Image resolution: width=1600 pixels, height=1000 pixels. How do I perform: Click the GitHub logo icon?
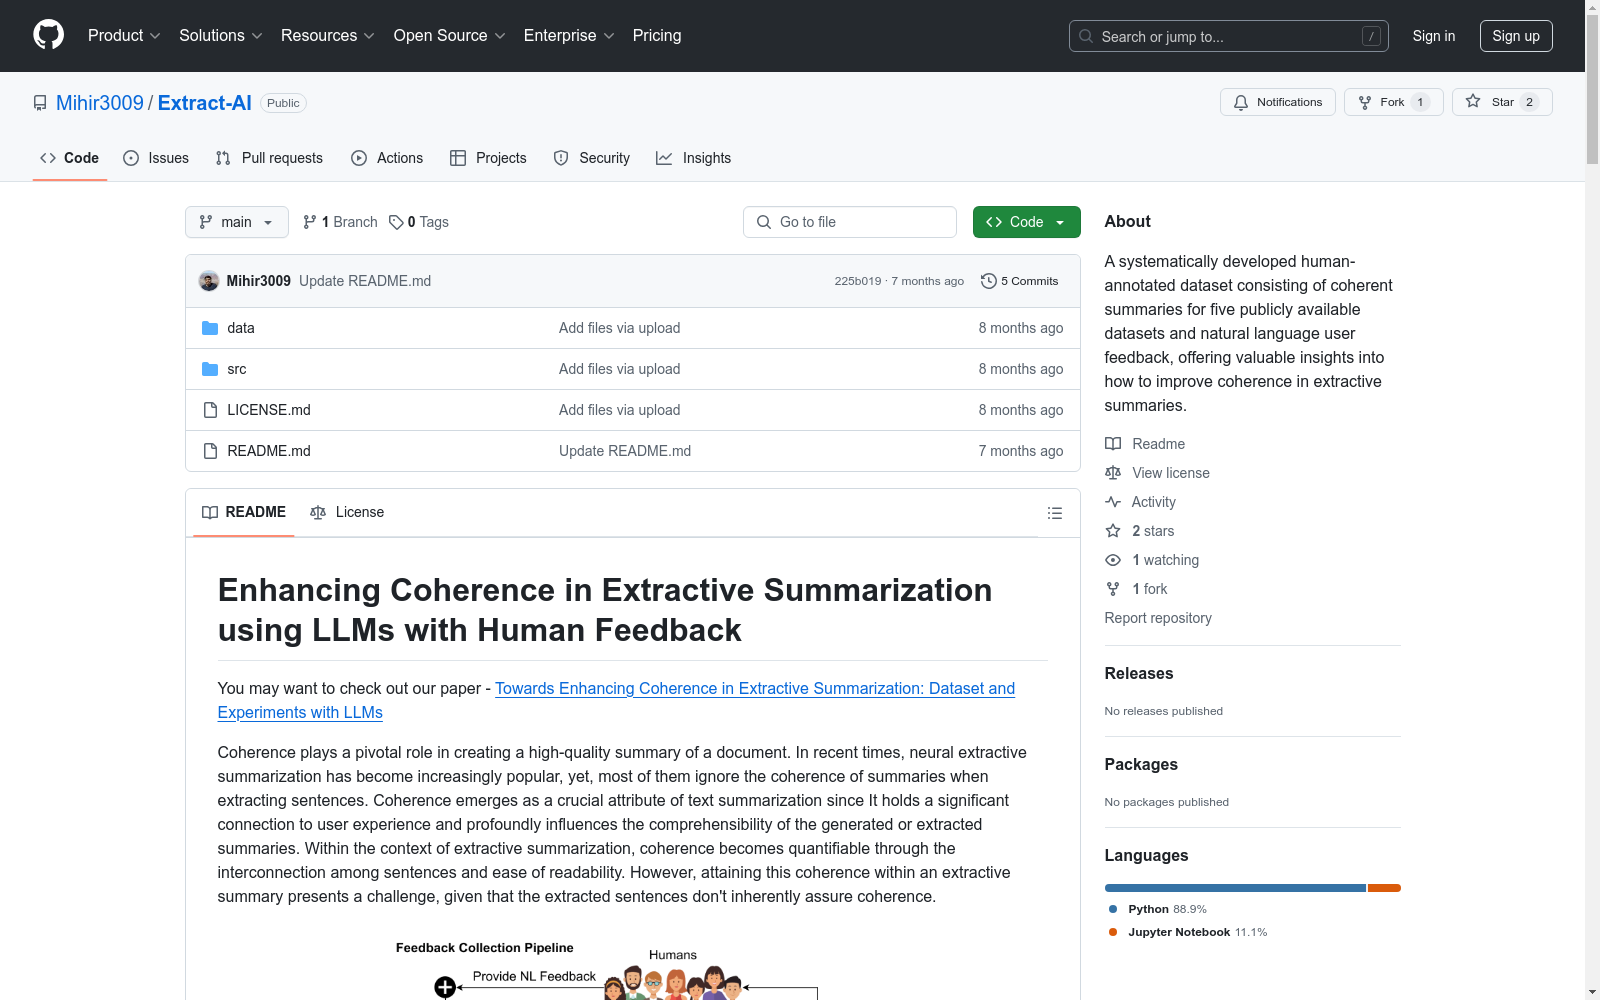pyautogui.click(x=48, y=35)
